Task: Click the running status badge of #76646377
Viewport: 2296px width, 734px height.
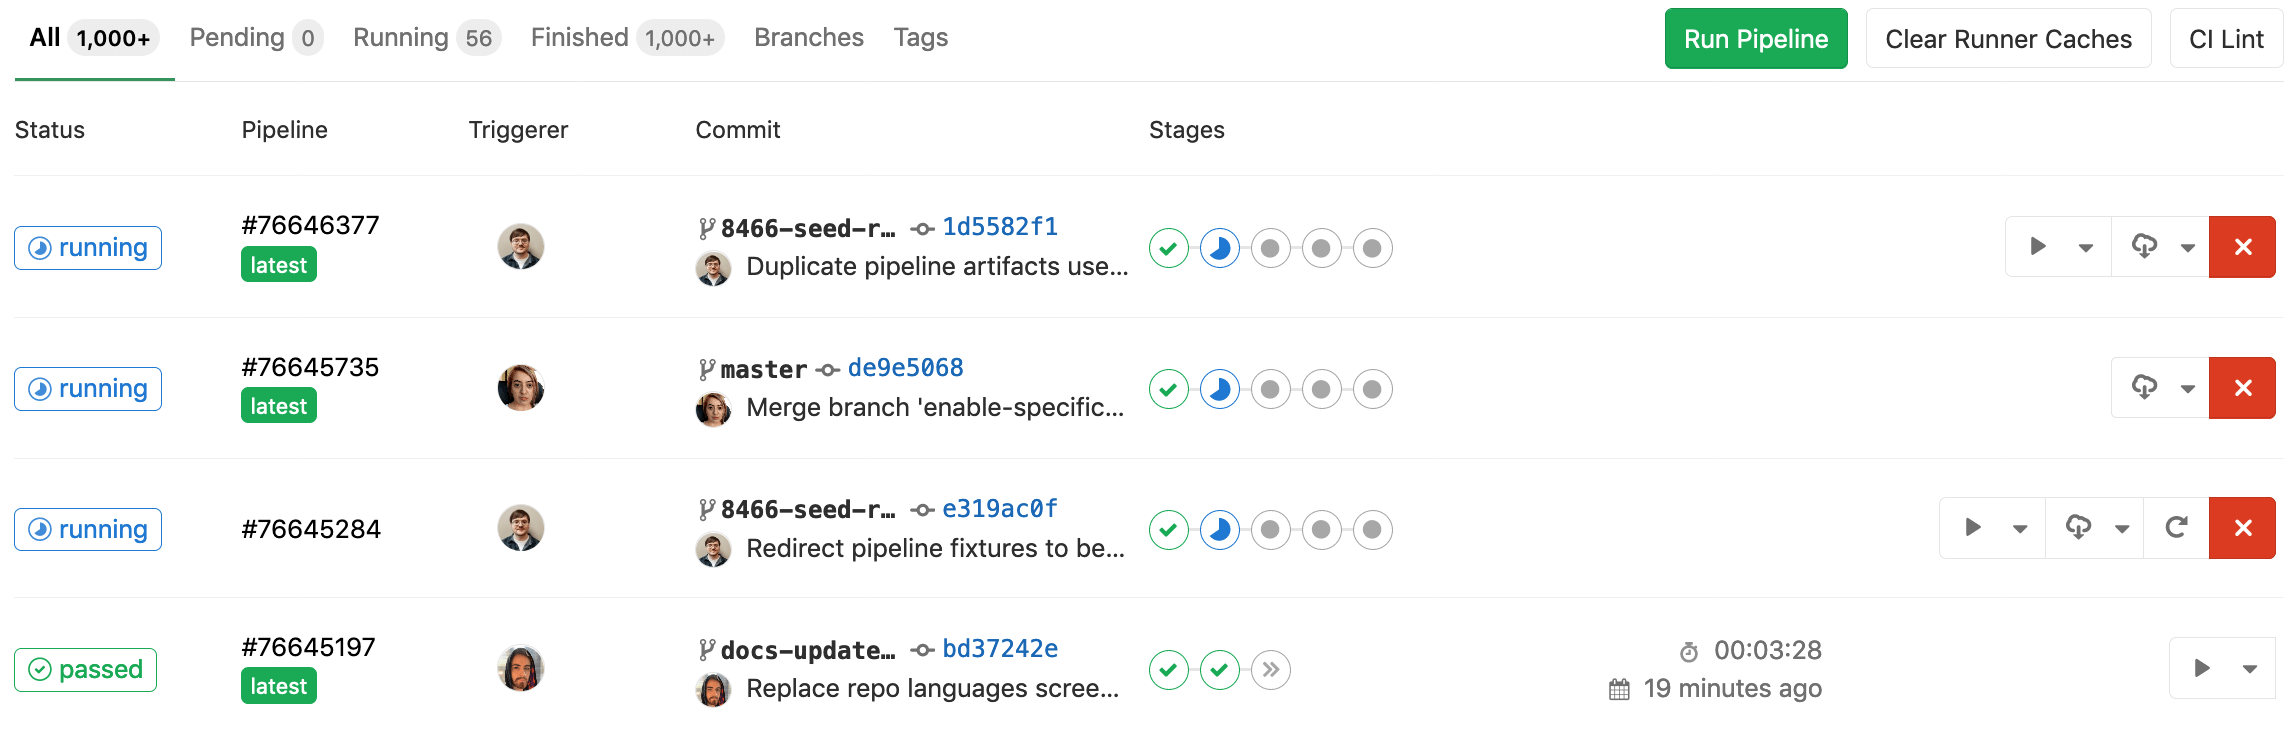Action: coord(87,247)
